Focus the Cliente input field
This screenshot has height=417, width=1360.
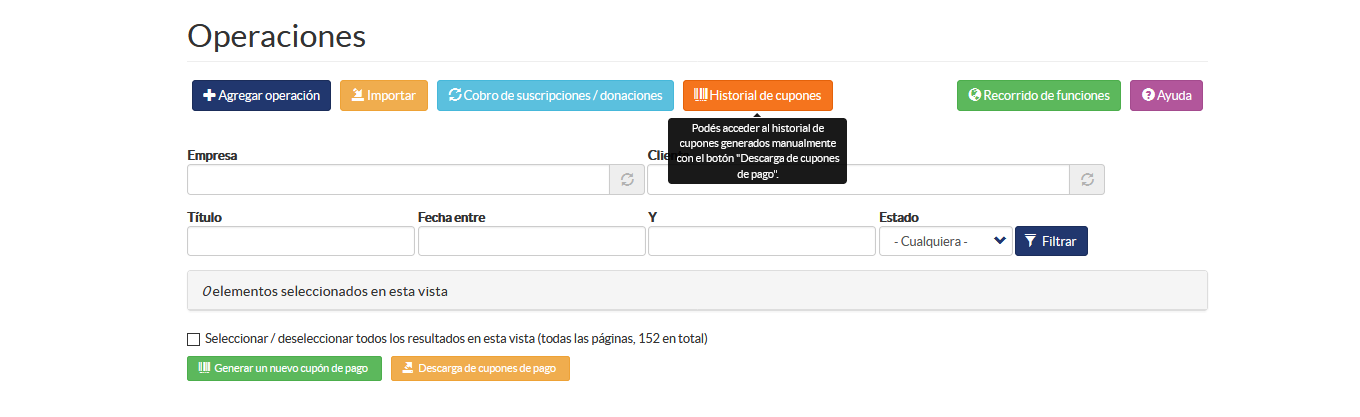tap(859, 180)
